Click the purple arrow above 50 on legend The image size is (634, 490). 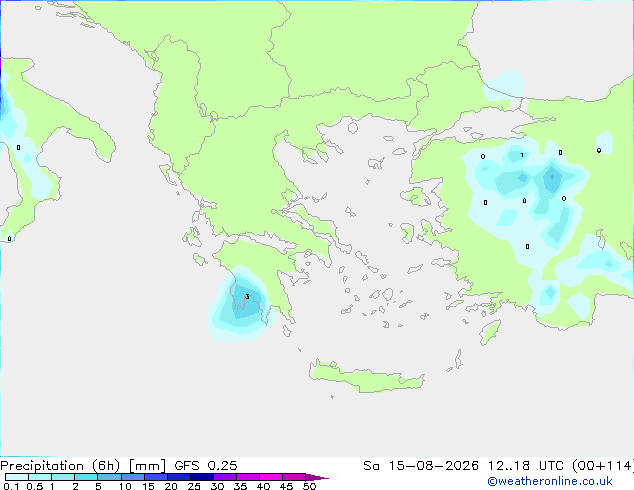click(317, 477)
